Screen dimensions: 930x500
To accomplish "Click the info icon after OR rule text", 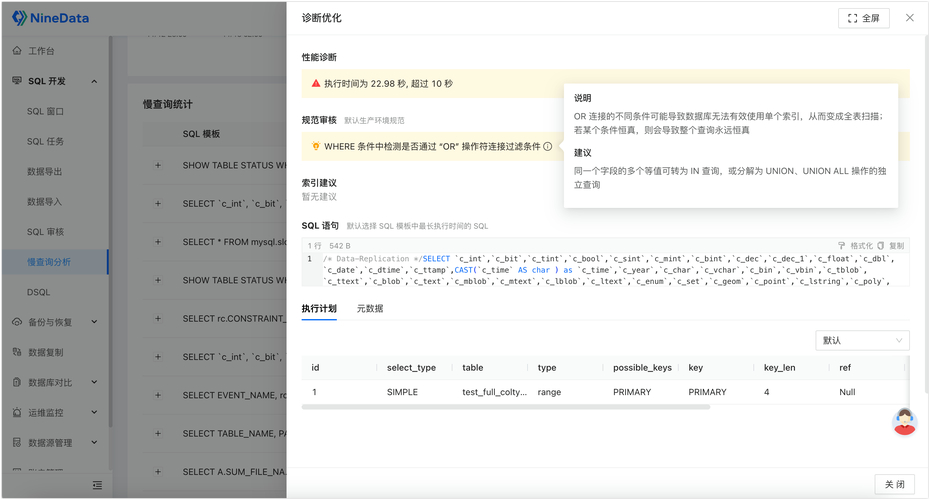I will click(548, 146).
